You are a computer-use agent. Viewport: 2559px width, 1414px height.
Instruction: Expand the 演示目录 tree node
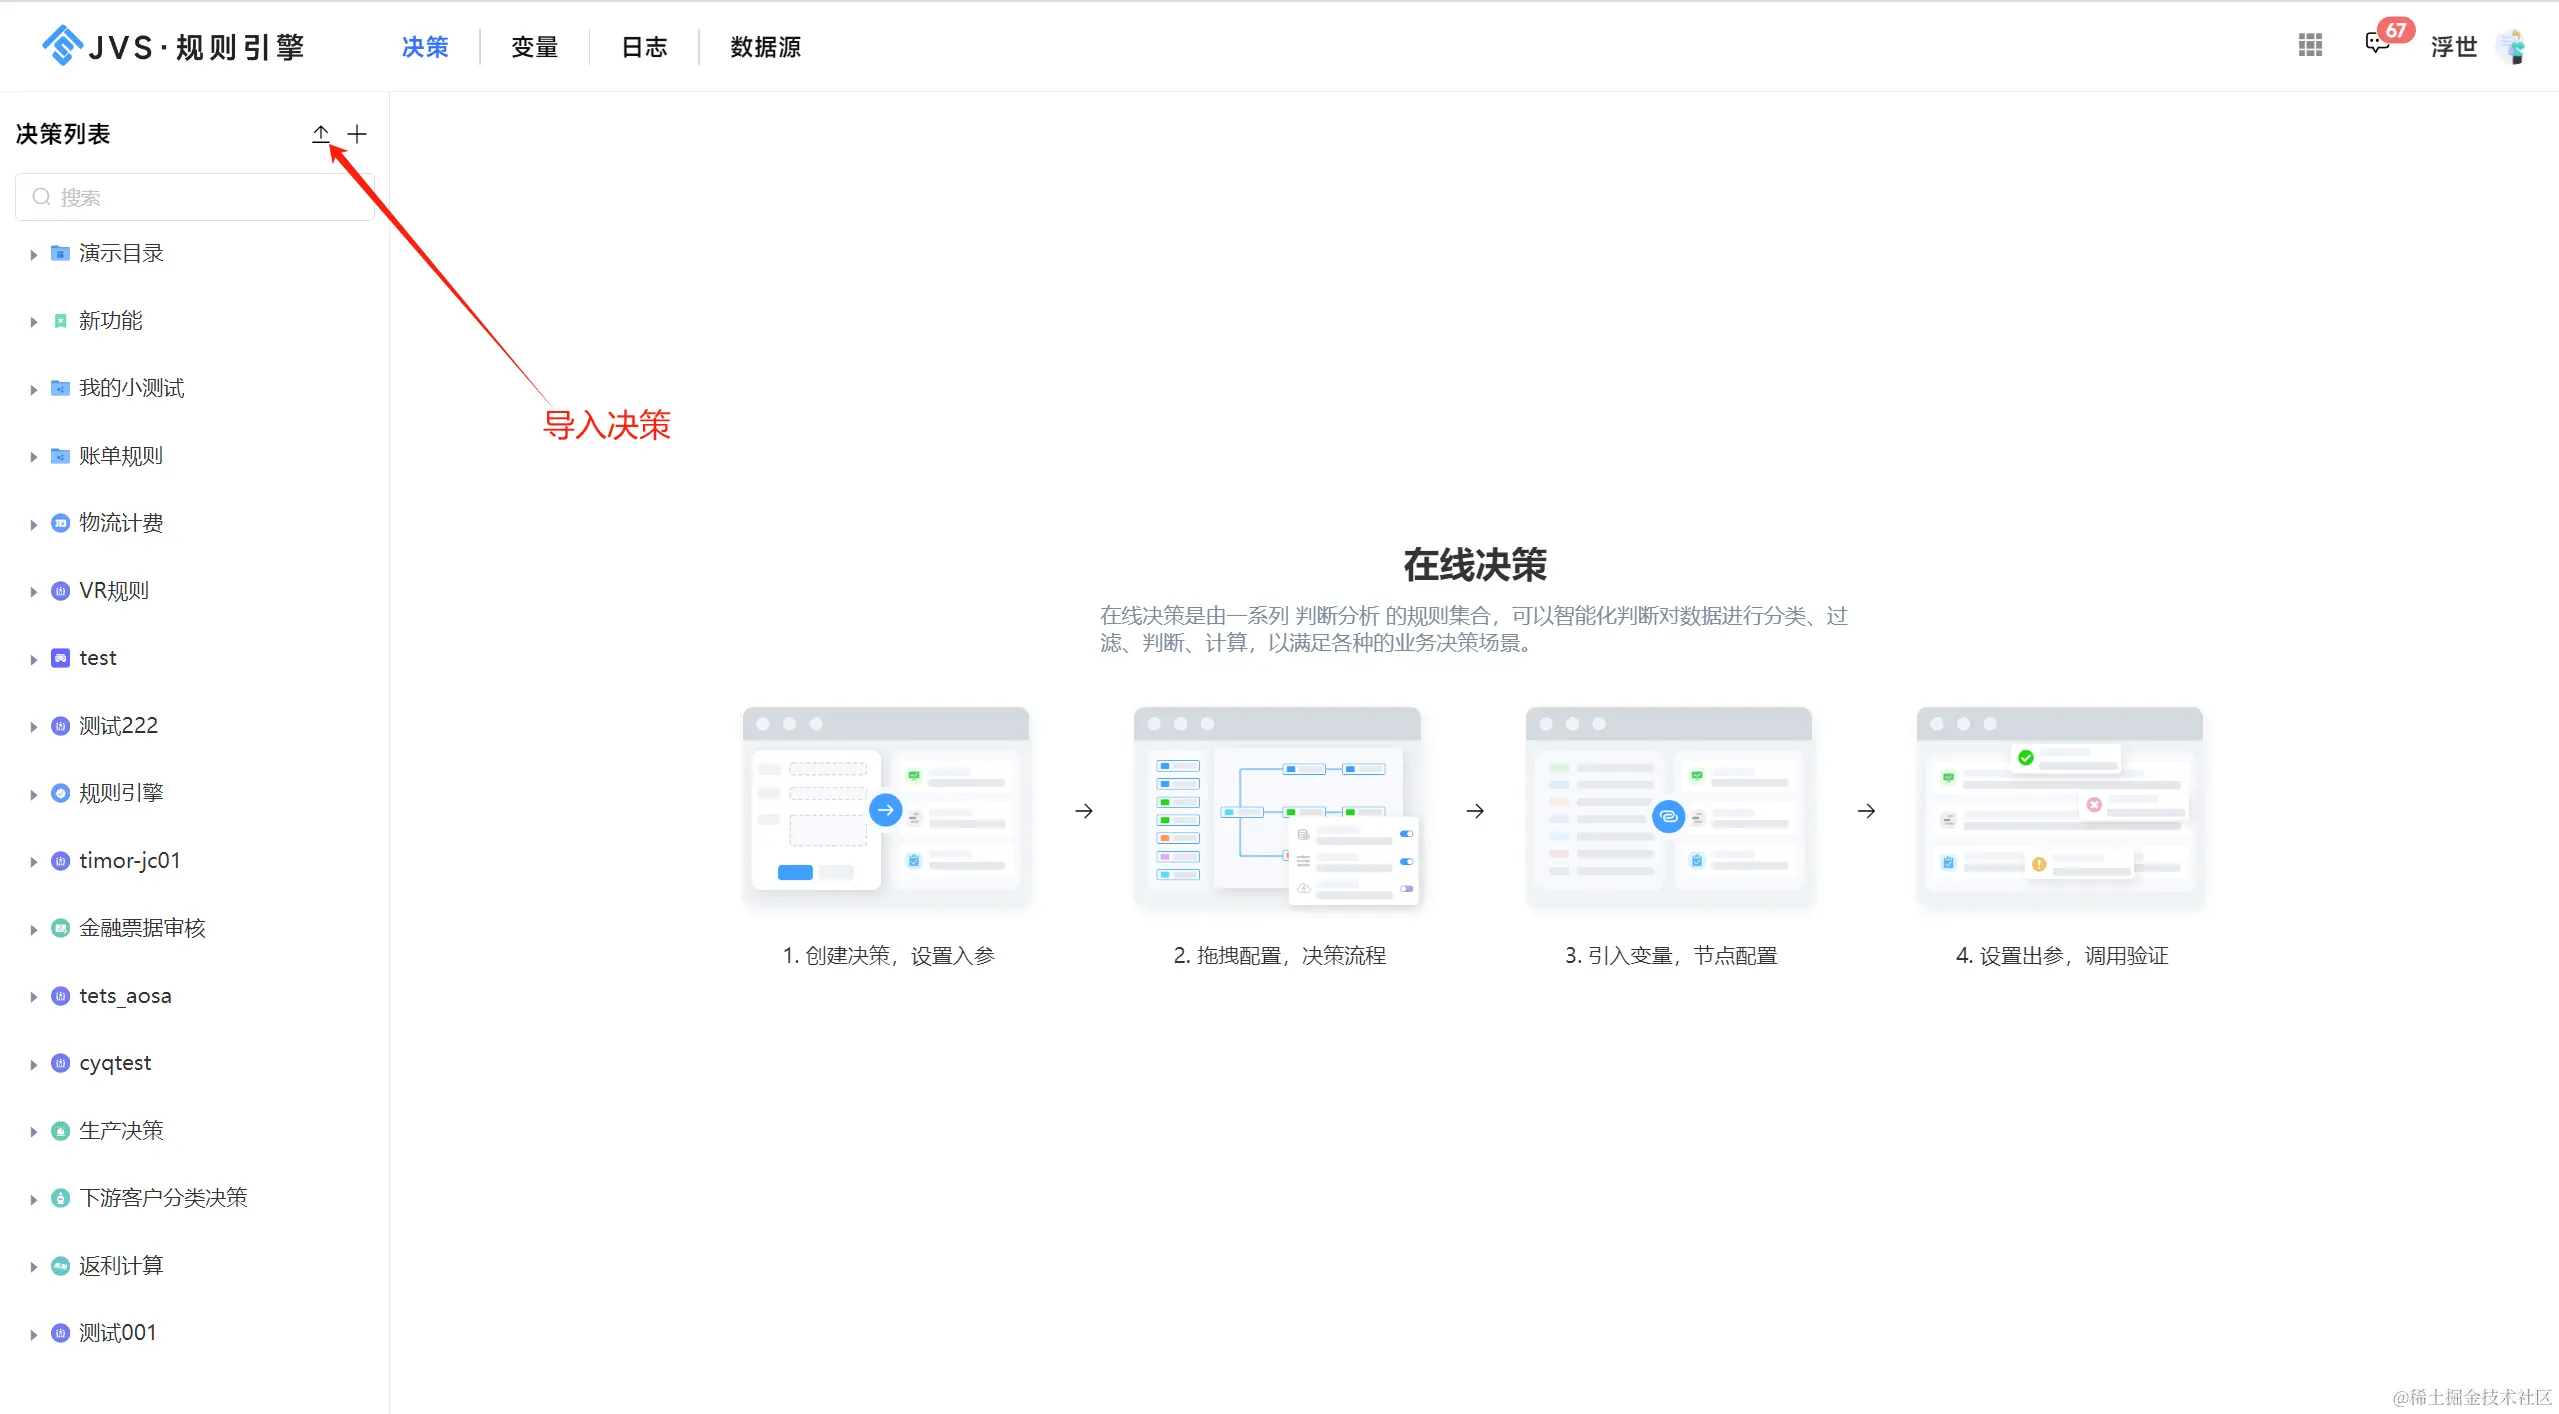click(33, 254)
